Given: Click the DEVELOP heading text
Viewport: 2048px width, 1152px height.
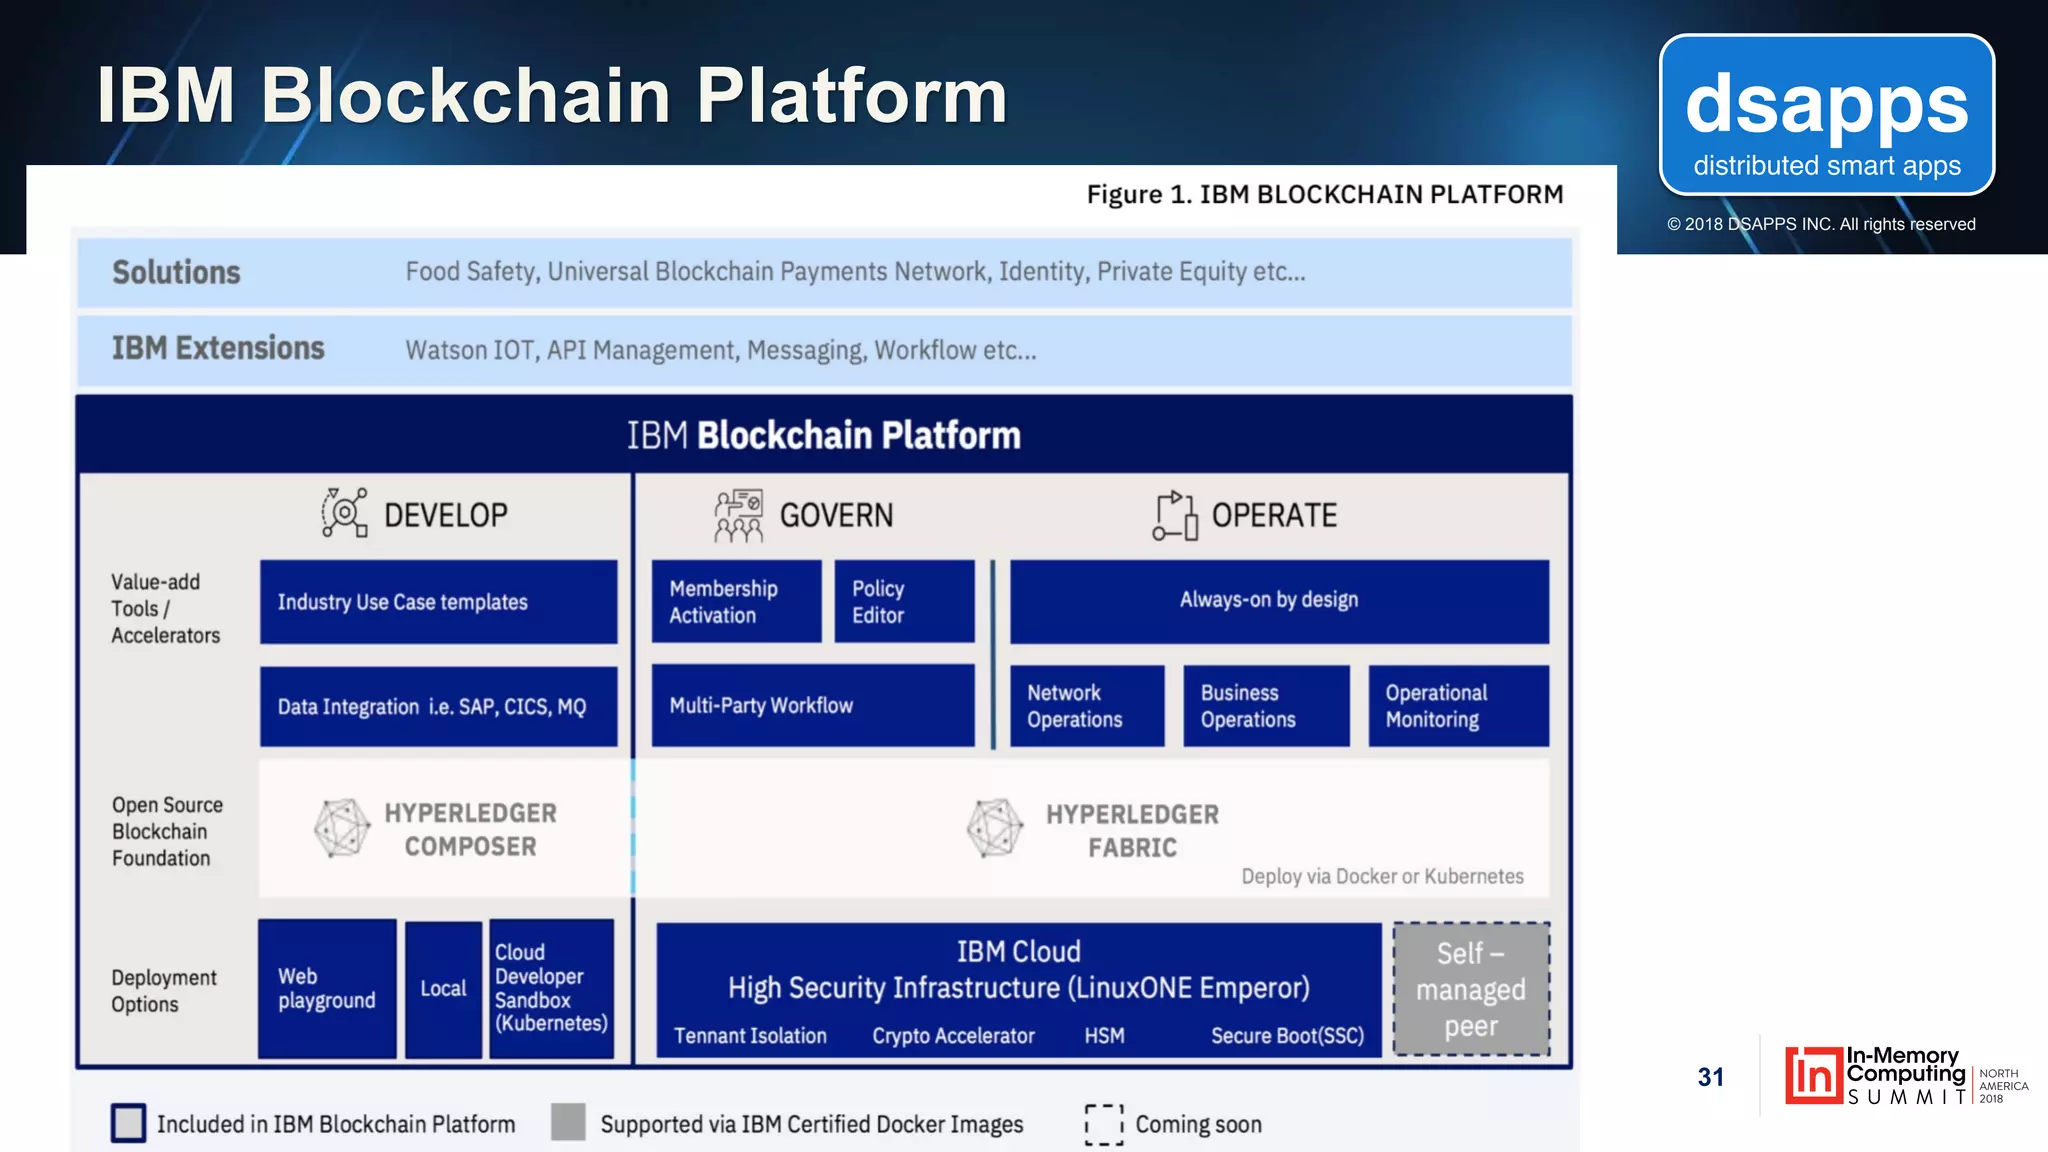Looking at the screenshot, I should [446, 515].
